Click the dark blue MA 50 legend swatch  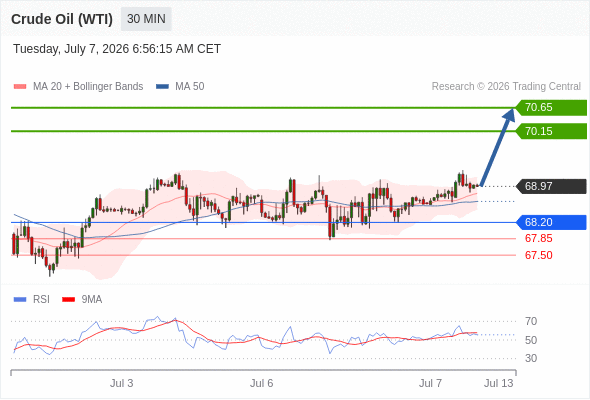(162, 87)
